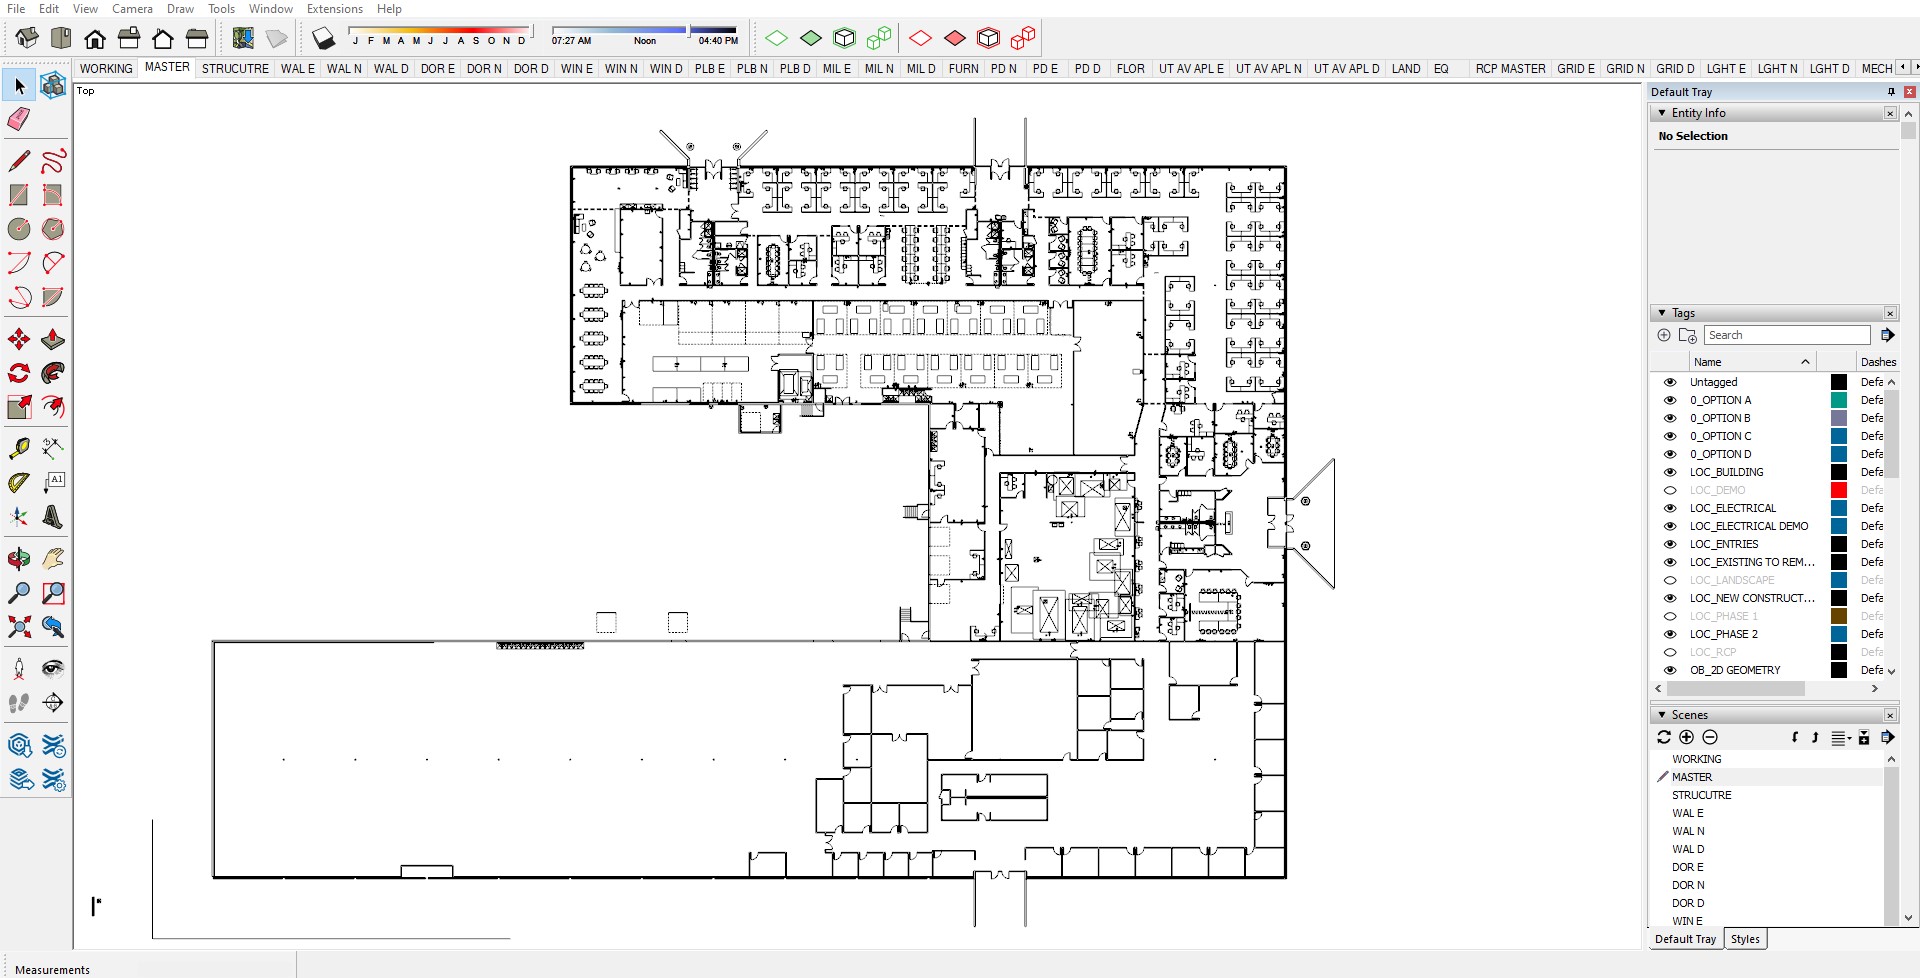Open the Make Component tool
1920x978 pixels.
(53, 85)
